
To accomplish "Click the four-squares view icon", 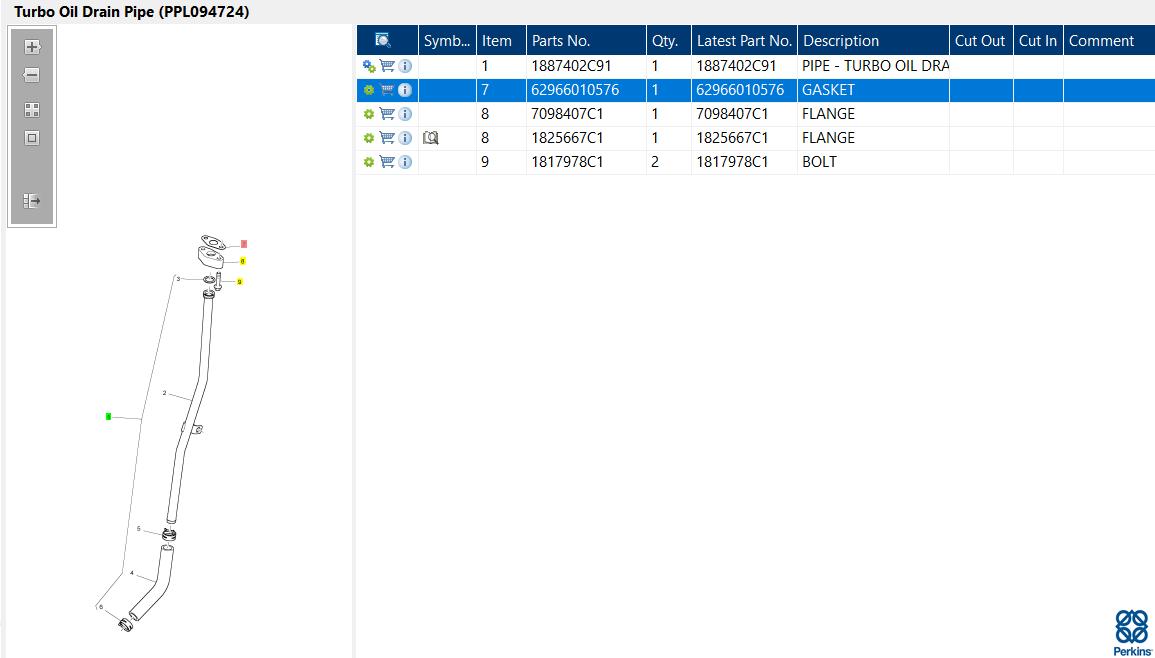I will [x=32, y=111].
